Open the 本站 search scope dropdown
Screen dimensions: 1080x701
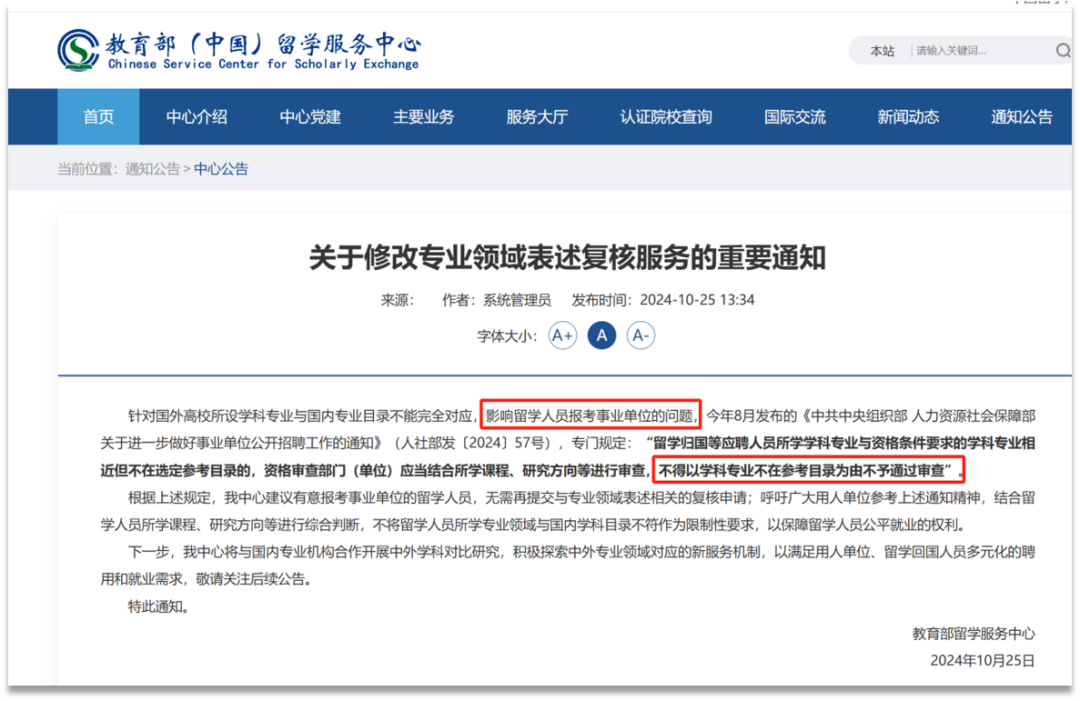coord(882,51)
